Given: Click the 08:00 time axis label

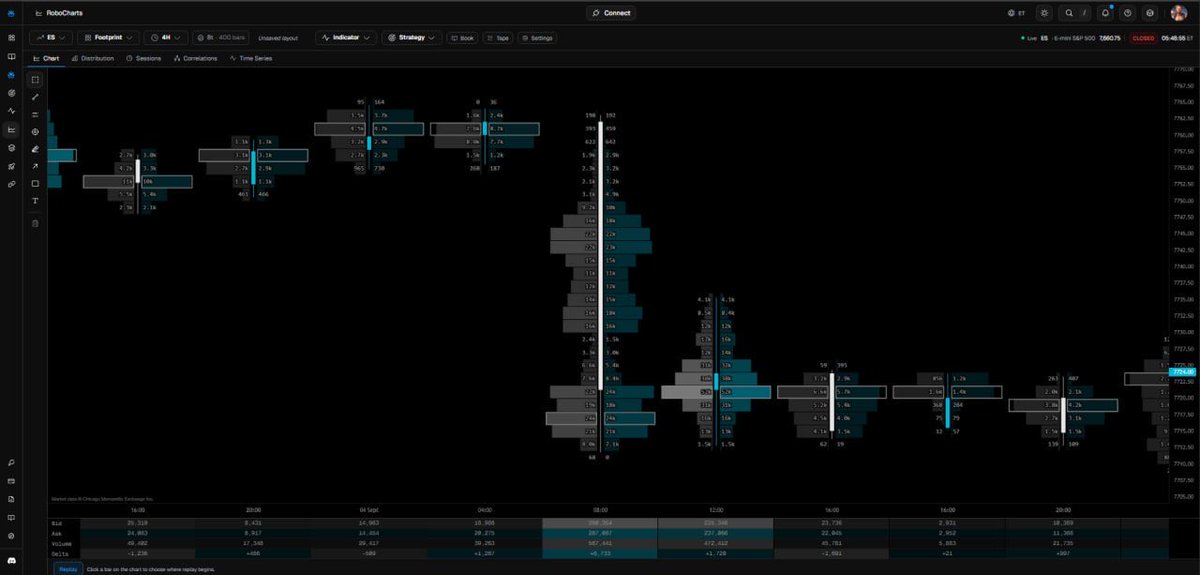Looking at the screenshot, I should (x=600, y=509).
